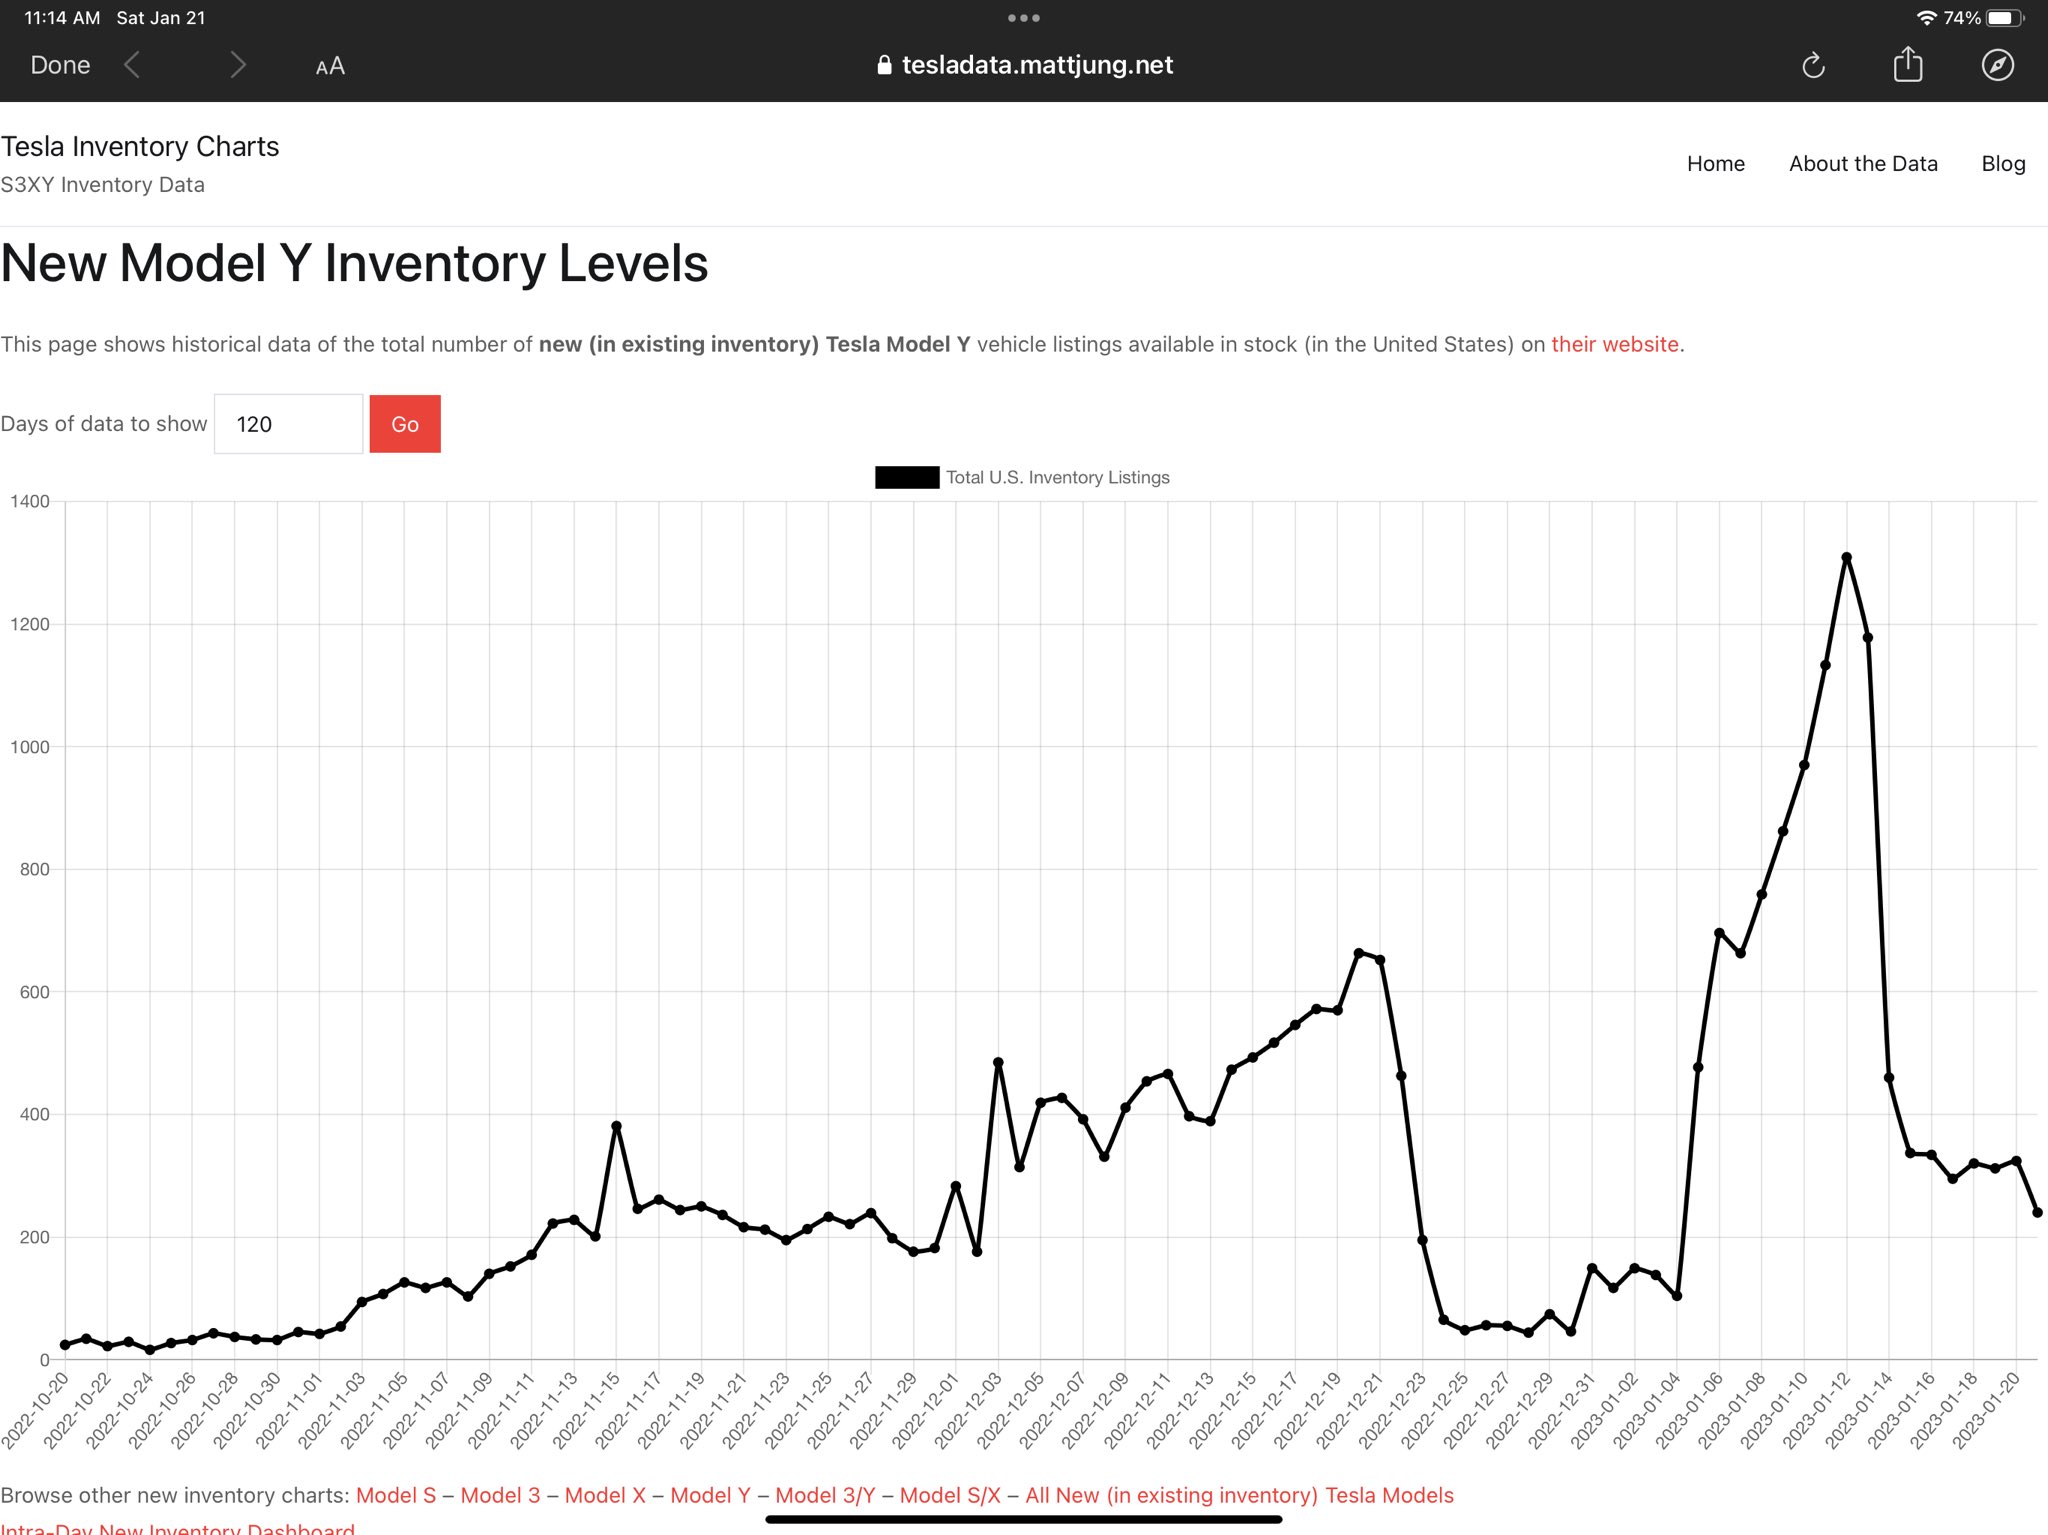Image resolution: width=2048 pixels, height=1535 pixels.
Task: Tap the battery indicator
Action: 2005,18
